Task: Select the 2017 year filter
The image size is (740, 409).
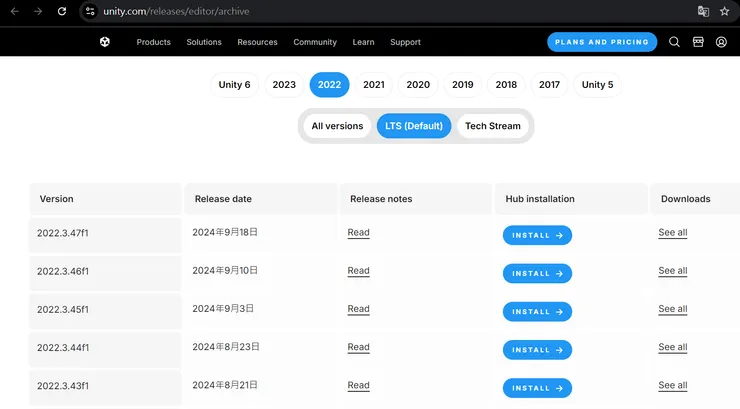Action: click(549, 85)
